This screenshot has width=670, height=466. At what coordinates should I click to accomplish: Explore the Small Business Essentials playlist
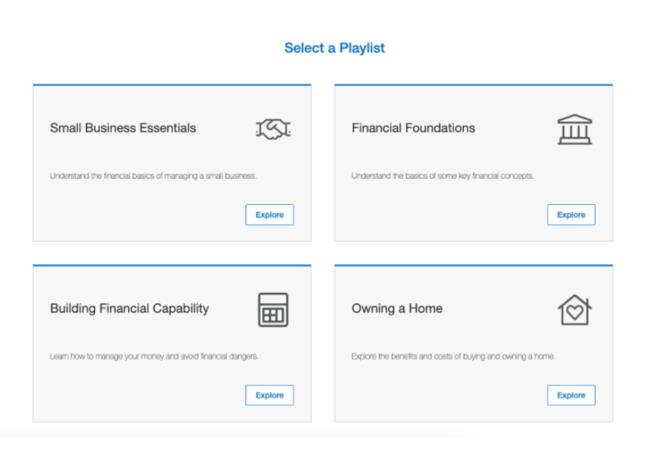point(269,214)
